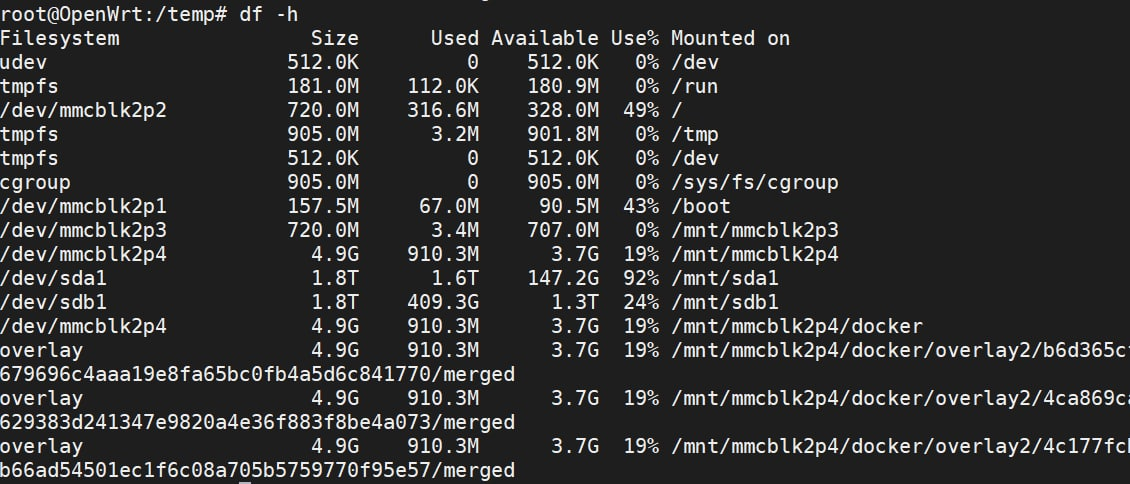The height and width of the screenshot is (484, 1130).
Task: Click the /boot mount point
Action: [x=700, y=207]
